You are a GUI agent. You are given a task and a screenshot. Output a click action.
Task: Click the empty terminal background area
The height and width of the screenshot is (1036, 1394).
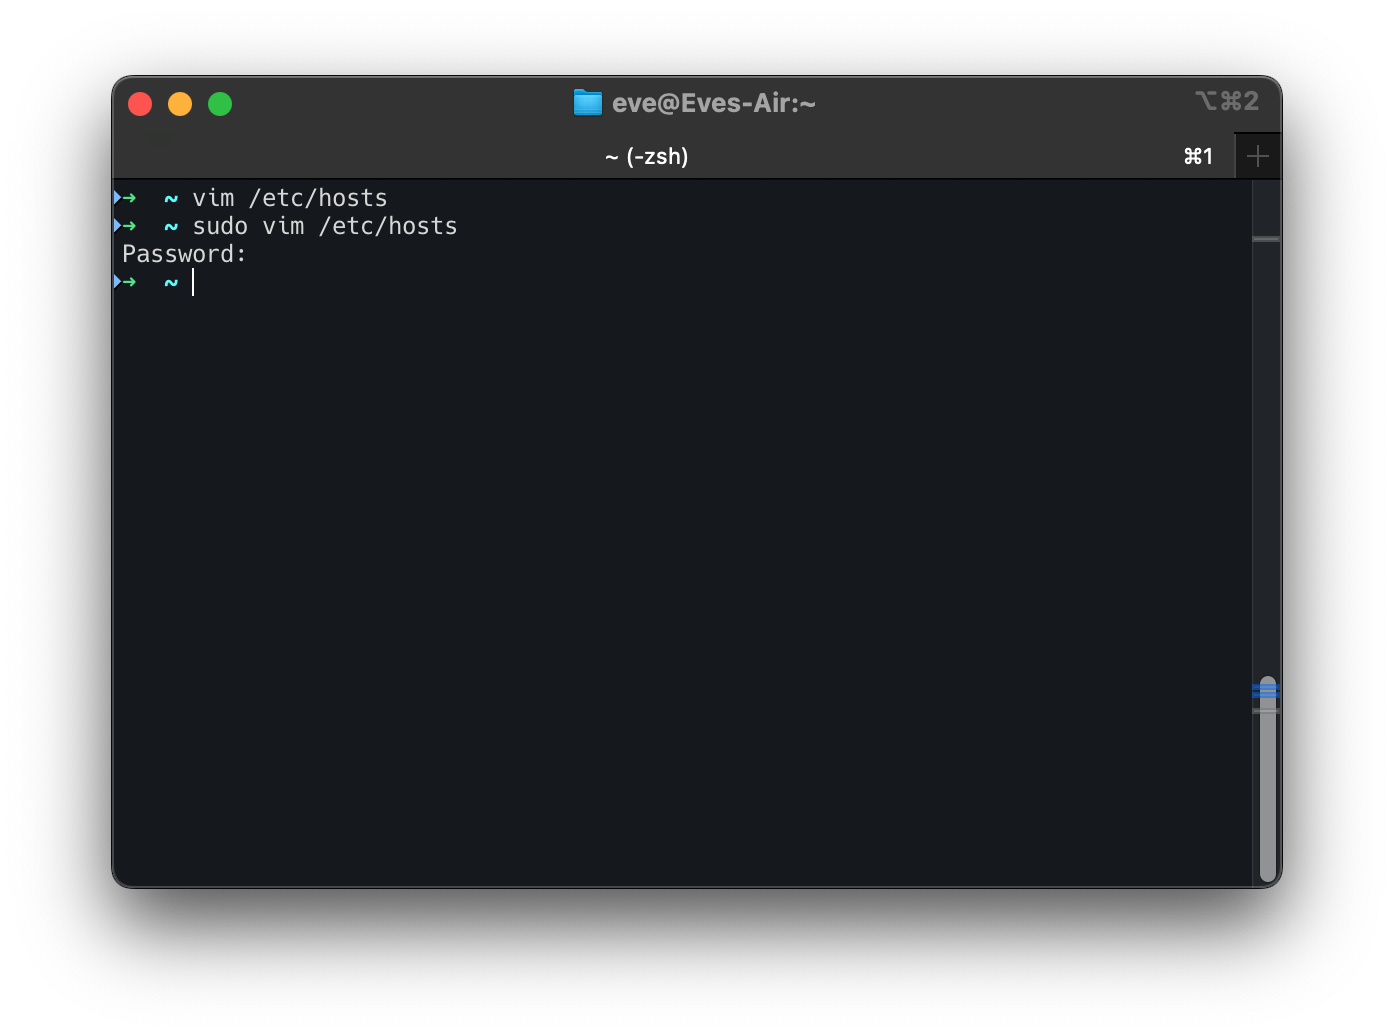click(650, 550)
